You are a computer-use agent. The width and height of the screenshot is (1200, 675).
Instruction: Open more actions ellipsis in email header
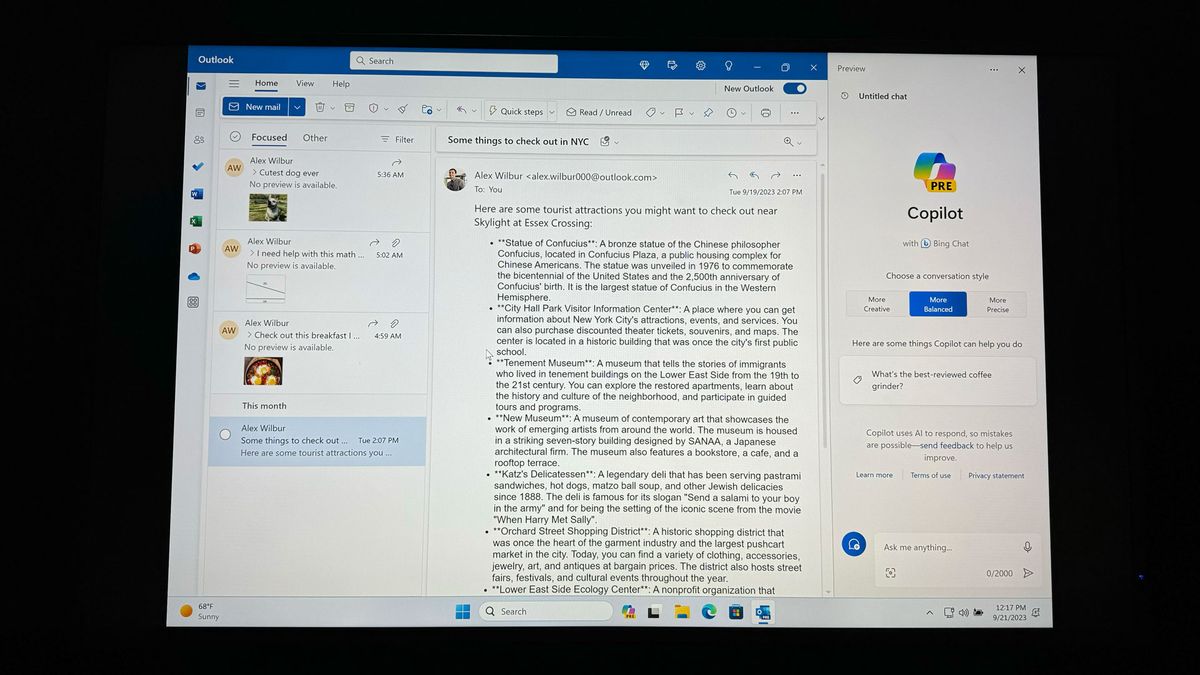click(797, 175)
